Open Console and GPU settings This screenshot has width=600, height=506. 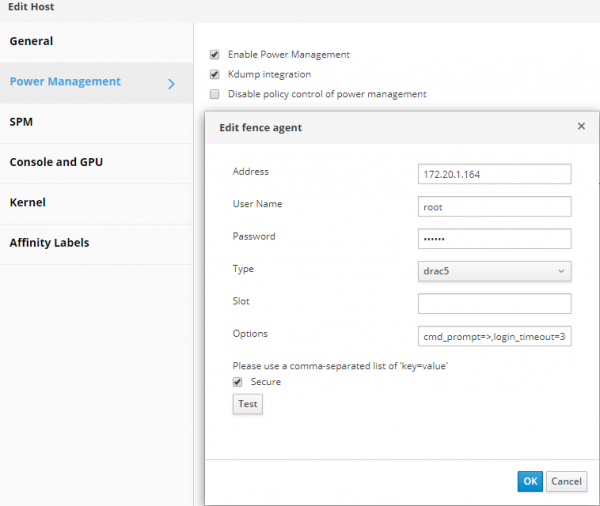point(56,162)
